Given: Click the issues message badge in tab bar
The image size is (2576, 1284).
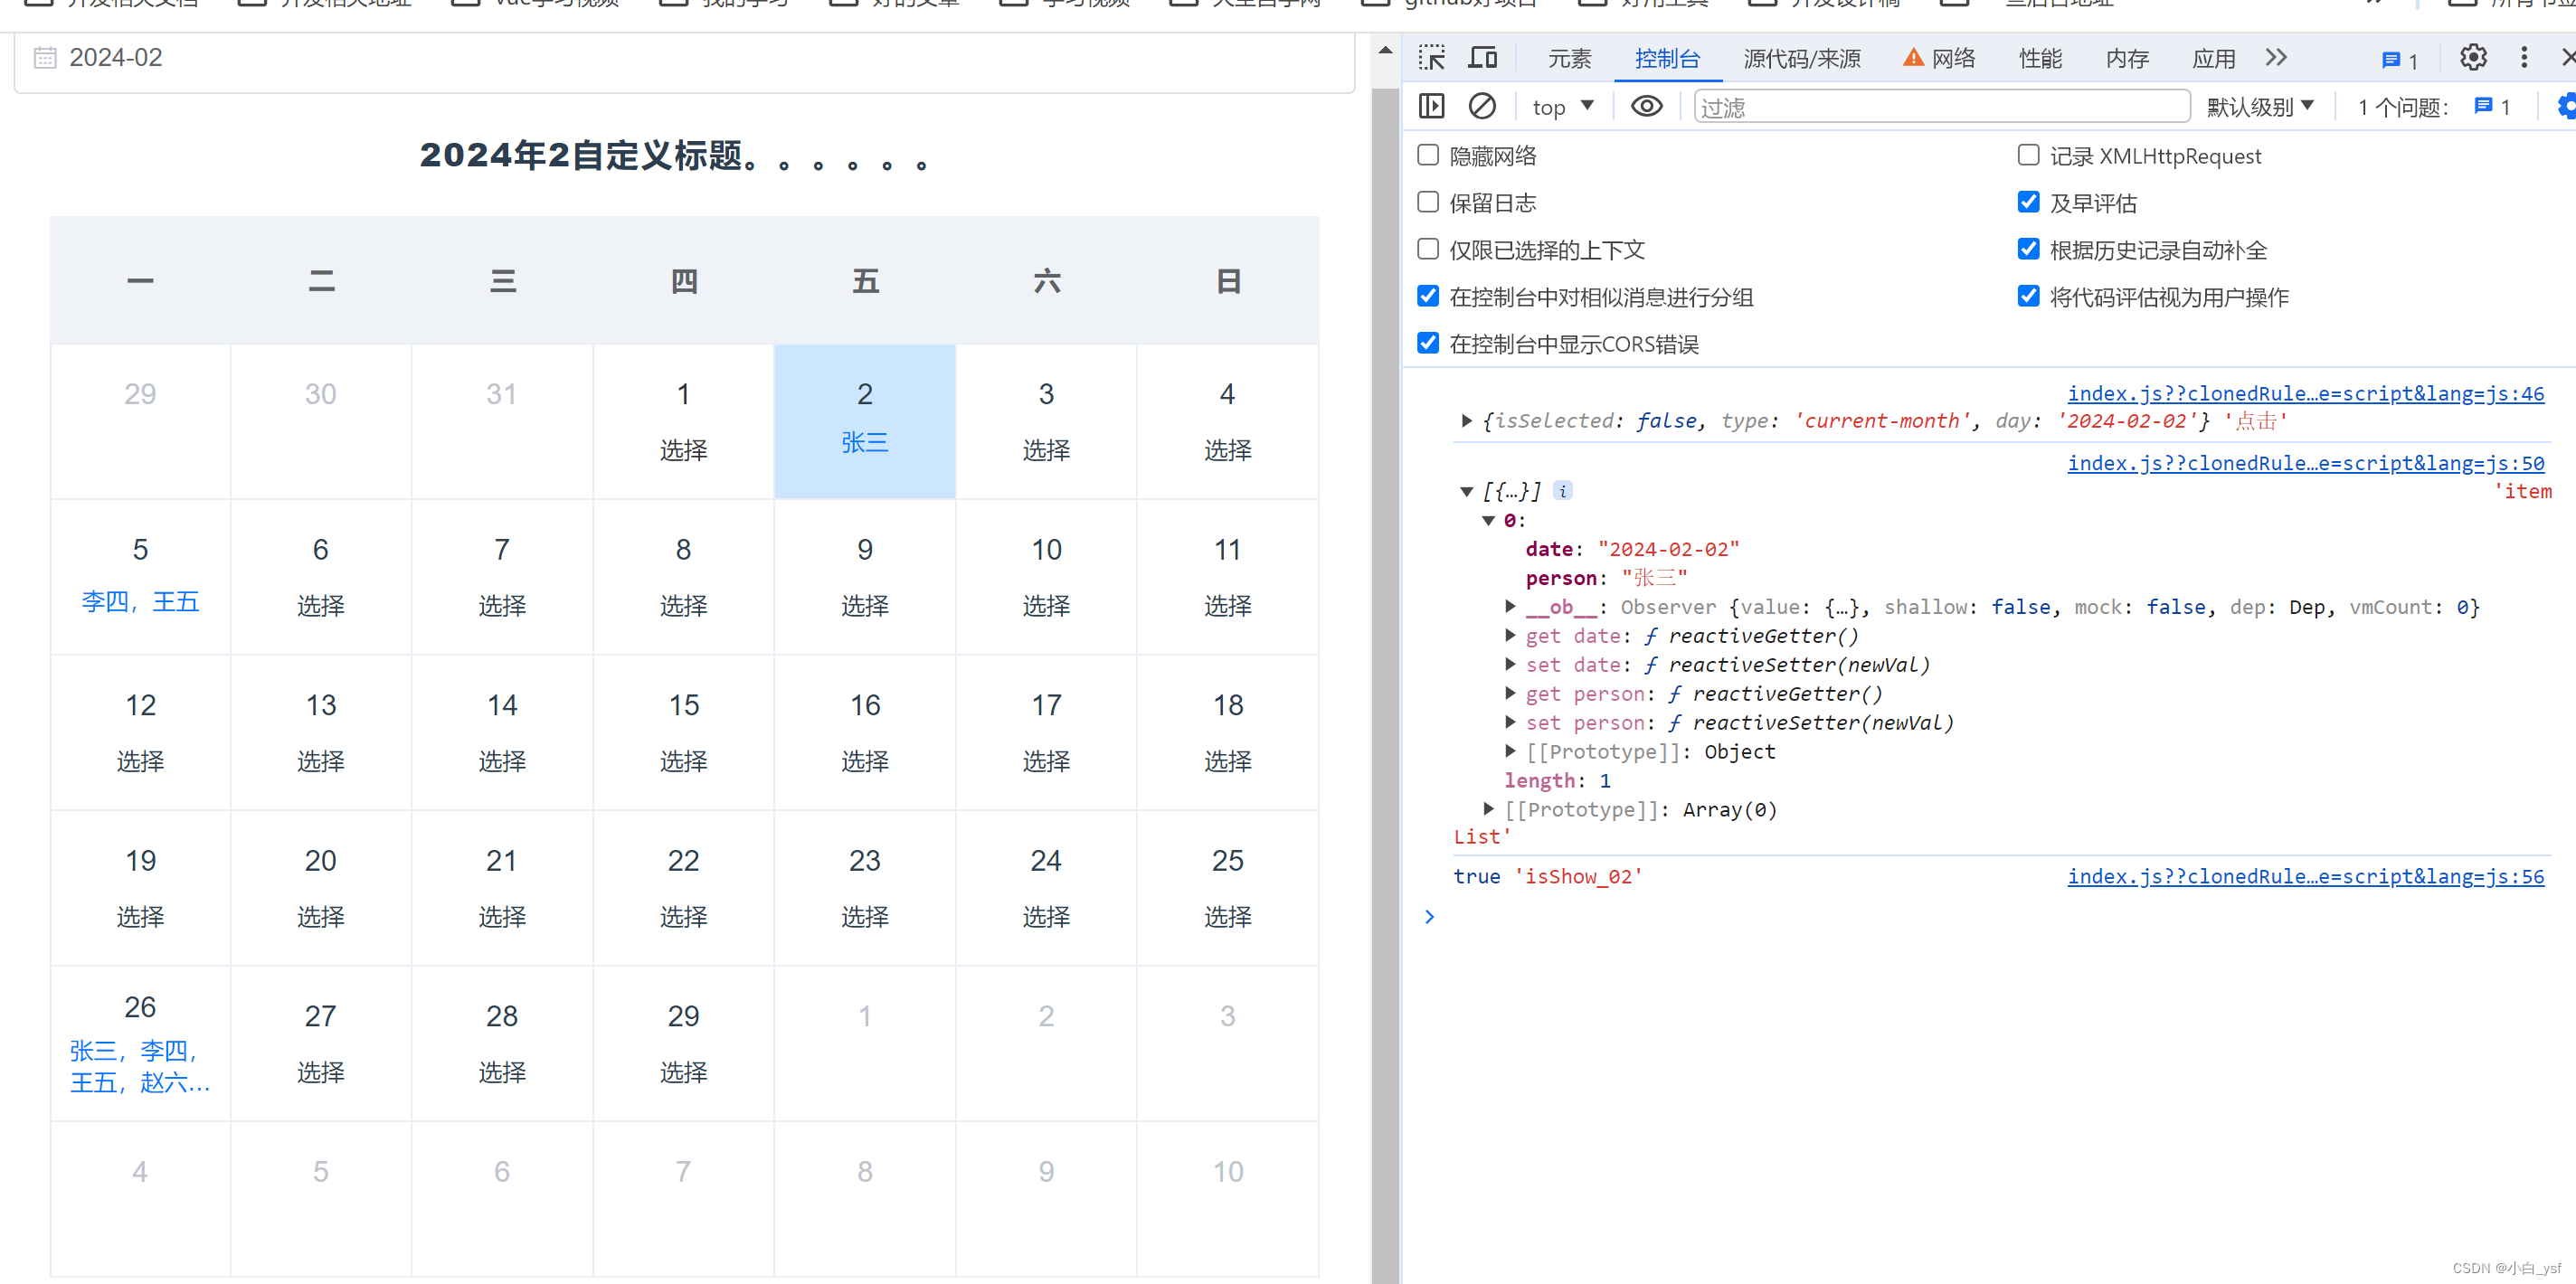Looking at the screenshot, I should (2399, 60).
